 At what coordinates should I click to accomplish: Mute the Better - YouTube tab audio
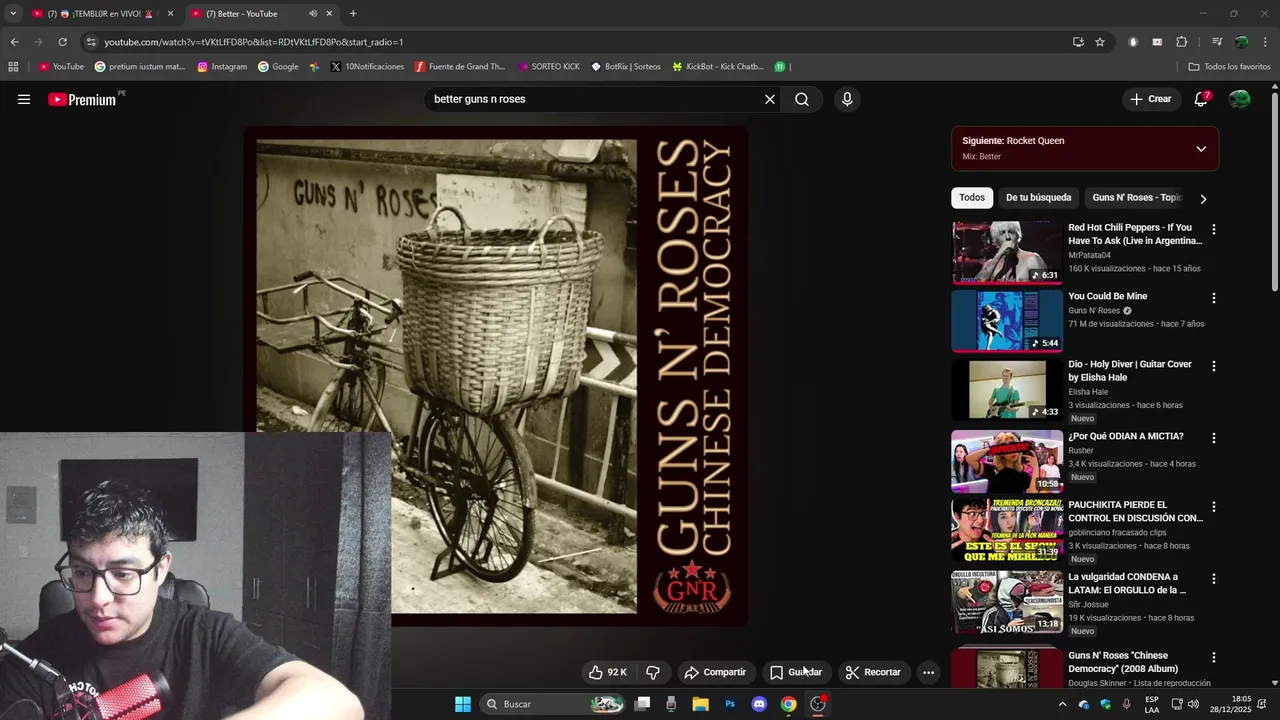pyautogui.click(x=313, y=14)
